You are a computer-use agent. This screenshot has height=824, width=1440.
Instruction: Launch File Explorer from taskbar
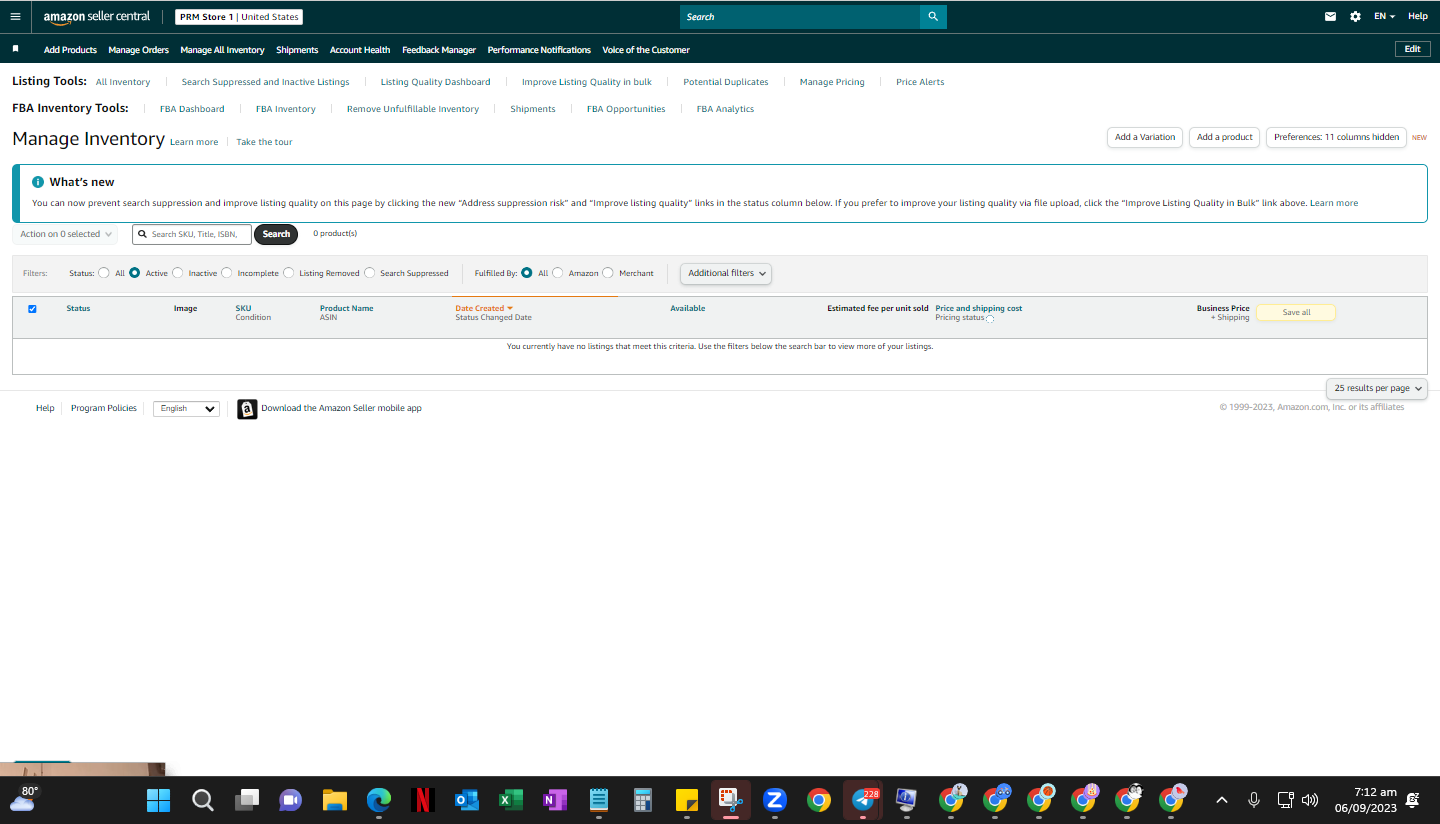[x=334, y=800]
